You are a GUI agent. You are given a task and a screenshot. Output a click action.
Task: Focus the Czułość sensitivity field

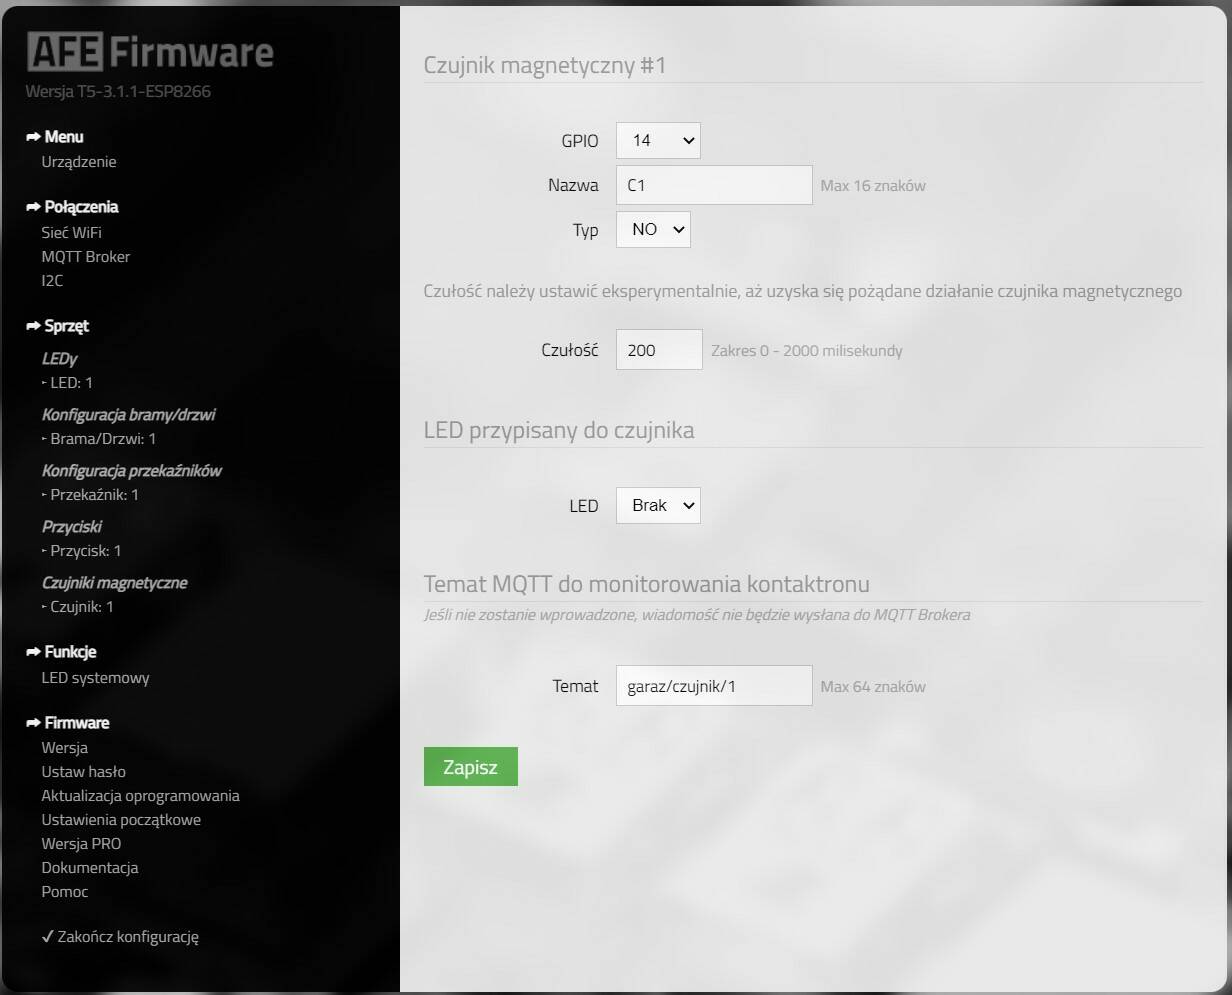coord(659,350)
